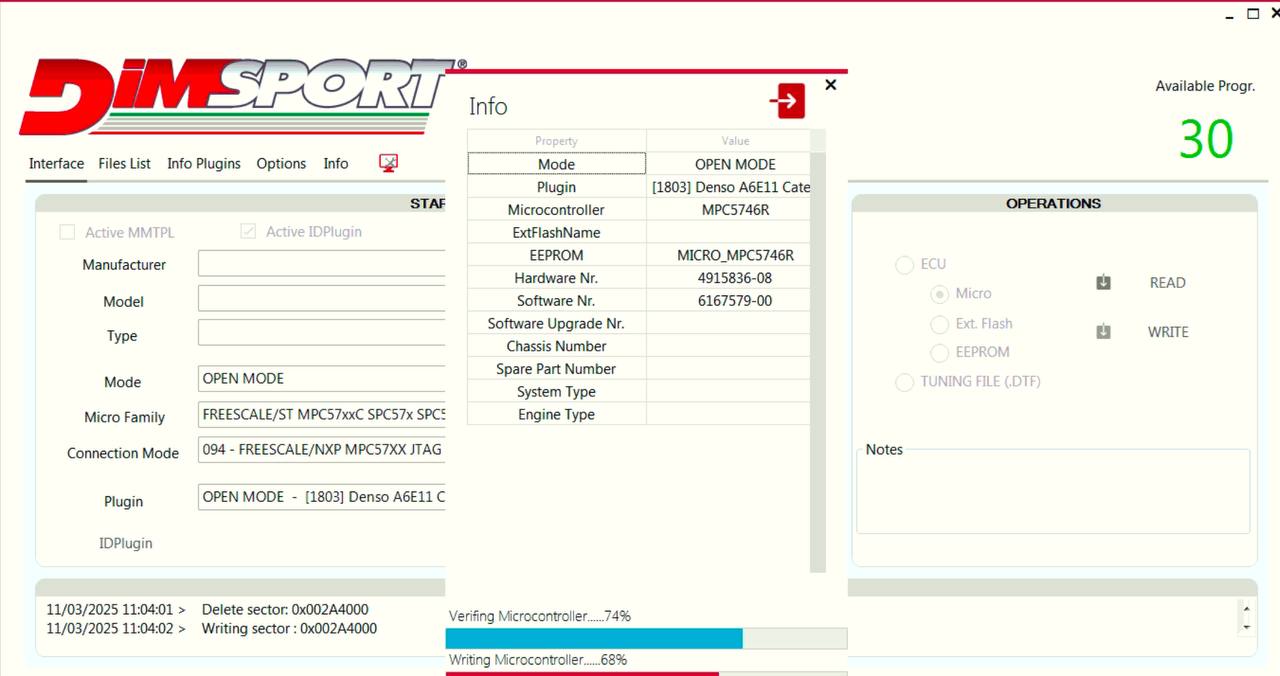The image size is (1280, 676).
Task: Select the Mode property cell
Action: [x=556, y=164]
